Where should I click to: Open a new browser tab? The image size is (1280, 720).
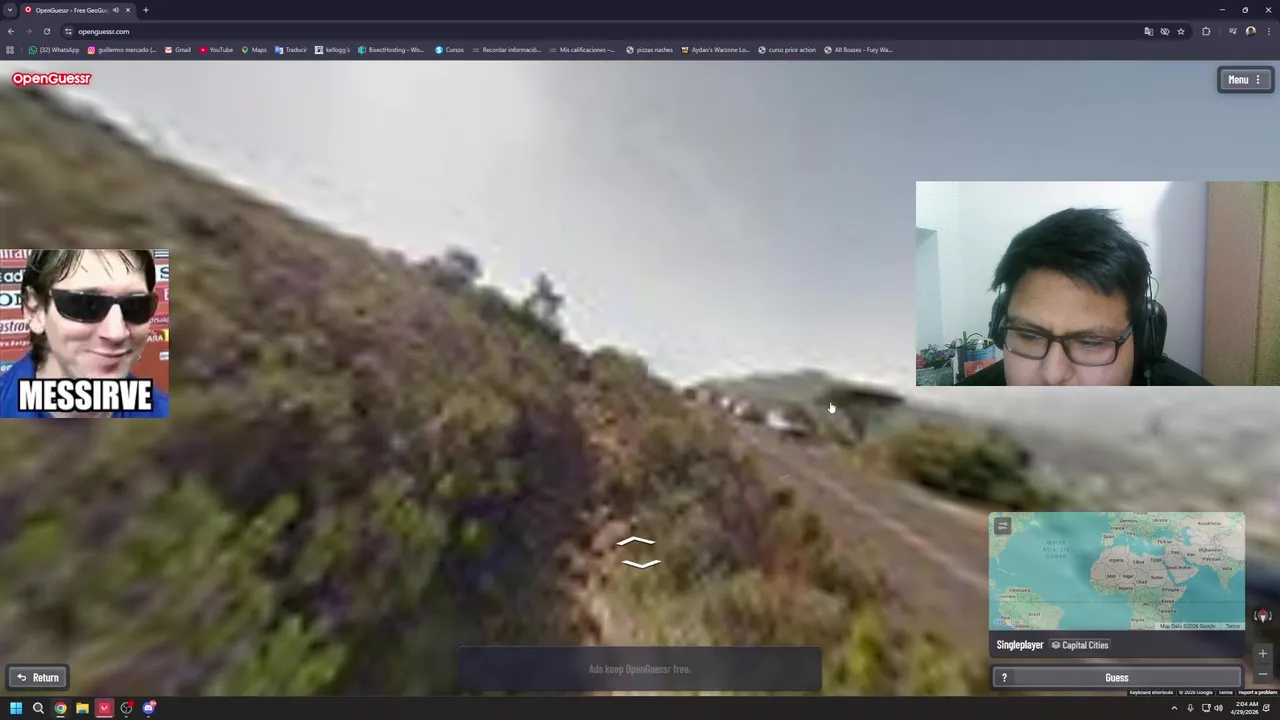145,10
